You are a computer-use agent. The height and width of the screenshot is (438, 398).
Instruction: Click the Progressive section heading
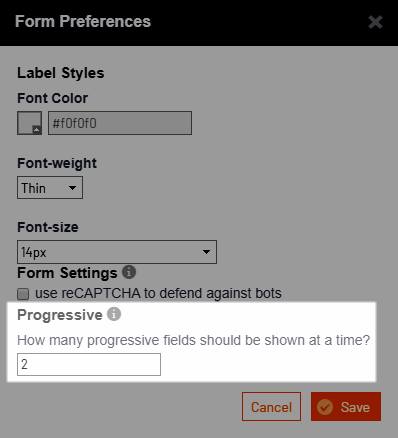[60, 315]
